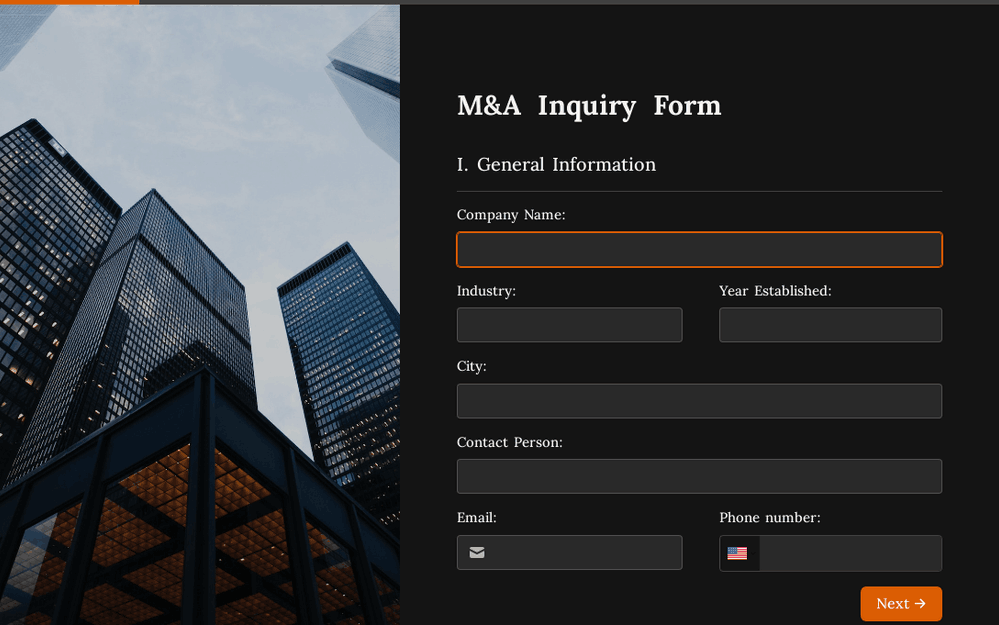Click the 'Company Name:' label

[510, 215]
